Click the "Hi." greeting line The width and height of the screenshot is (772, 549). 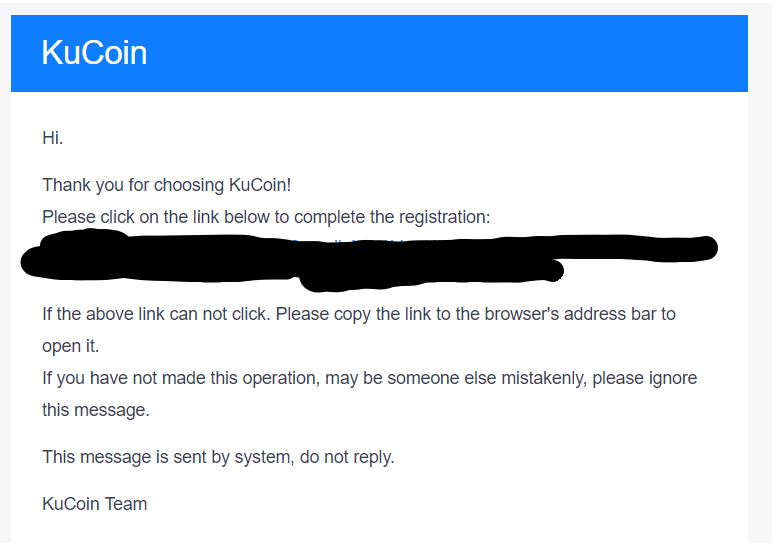pos(53,138)
